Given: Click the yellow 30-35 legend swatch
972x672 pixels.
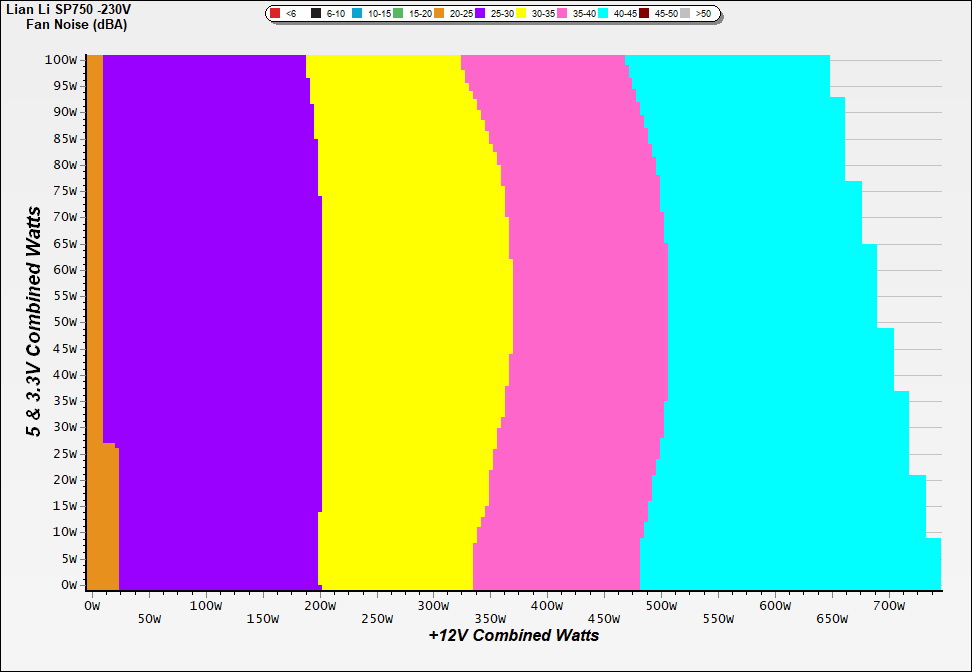Looking at the screenshot, I should tap(521, 14).
